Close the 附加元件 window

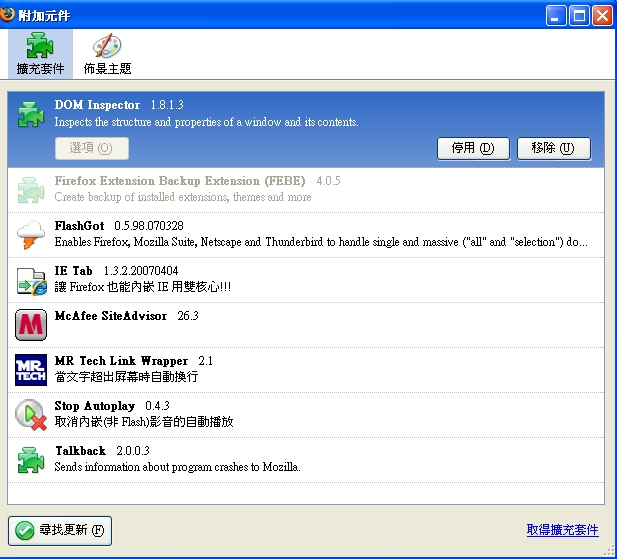click(x=602, y=16)
